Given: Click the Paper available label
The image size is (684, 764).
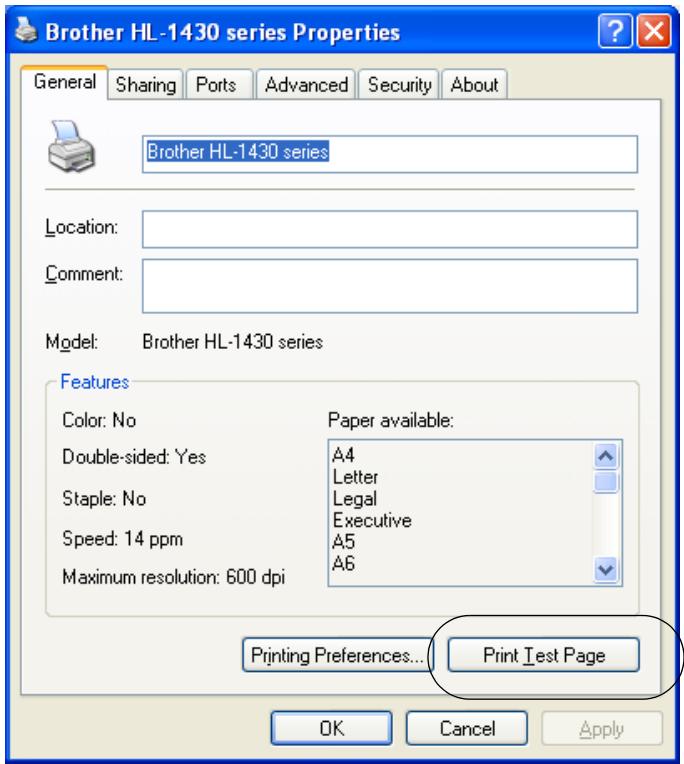Looking at the screenshot, I should pyautogui.click(x=390, y=420).
